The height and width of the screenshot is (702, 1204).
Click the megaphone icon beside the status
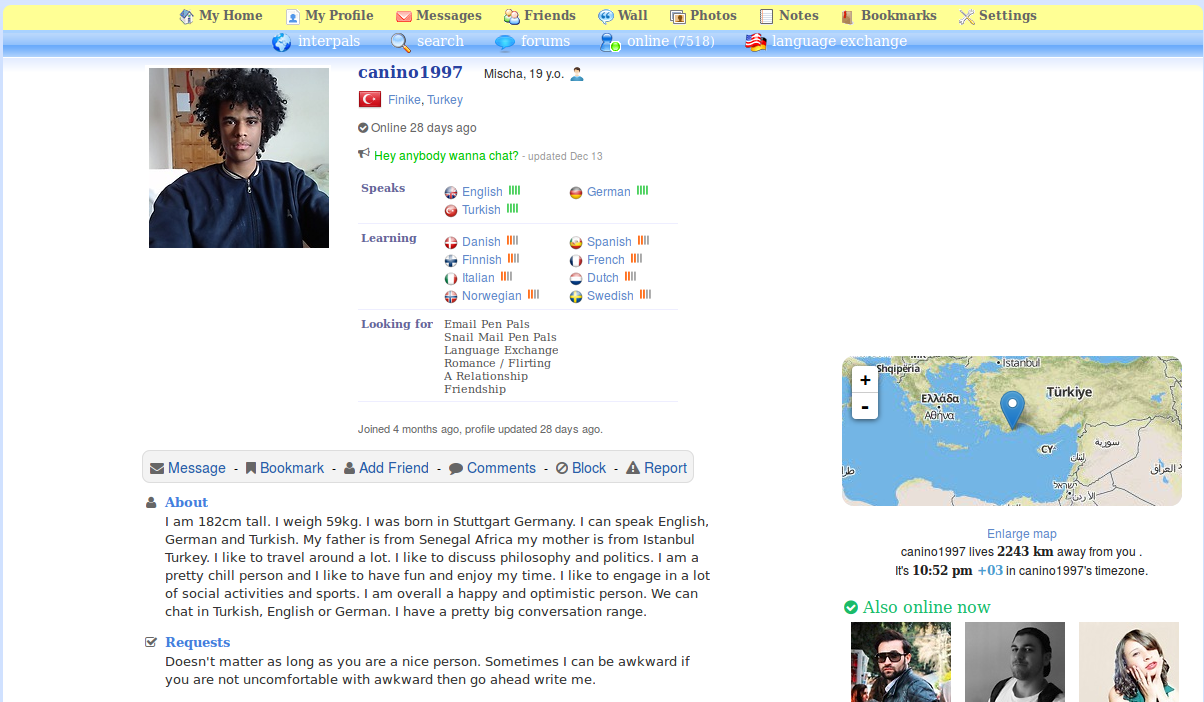pyautogui.click(x=364, y=154)
